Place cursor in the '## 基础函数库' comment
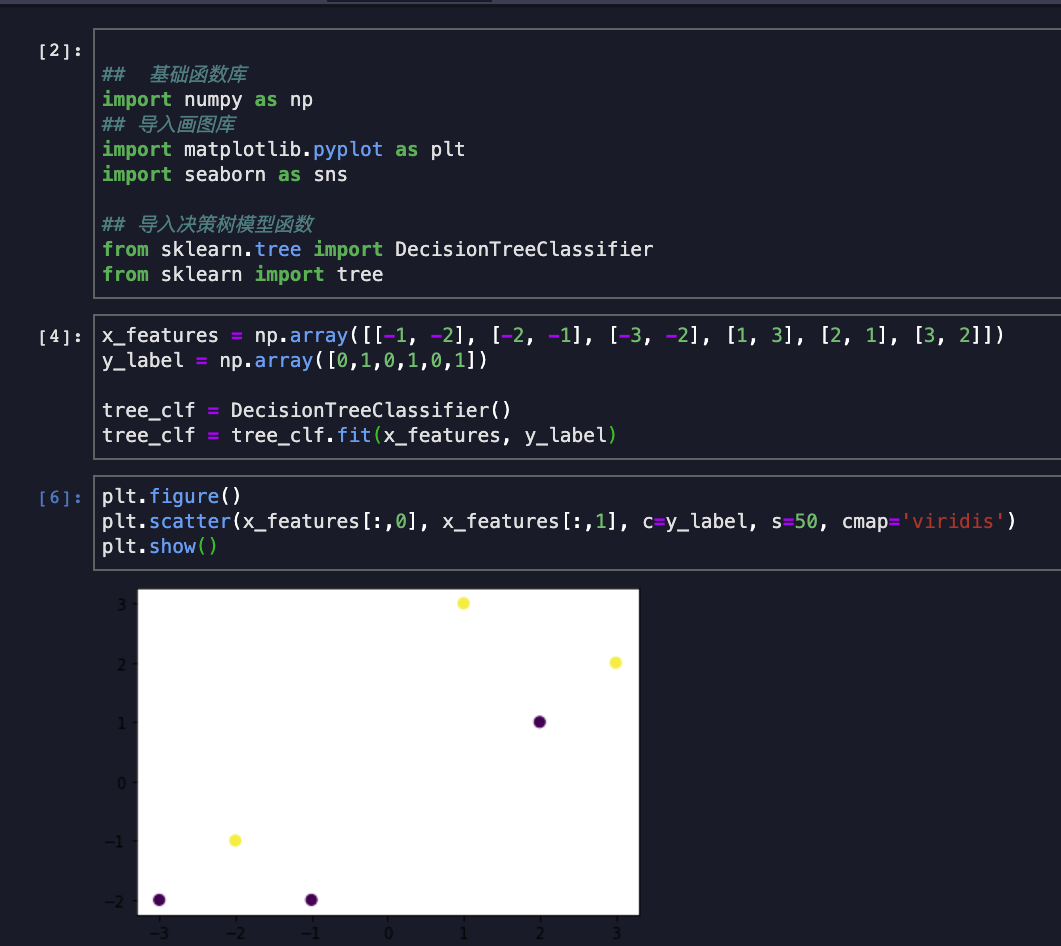Screen dimensions: 1061x946 click(x=175, y=74)
